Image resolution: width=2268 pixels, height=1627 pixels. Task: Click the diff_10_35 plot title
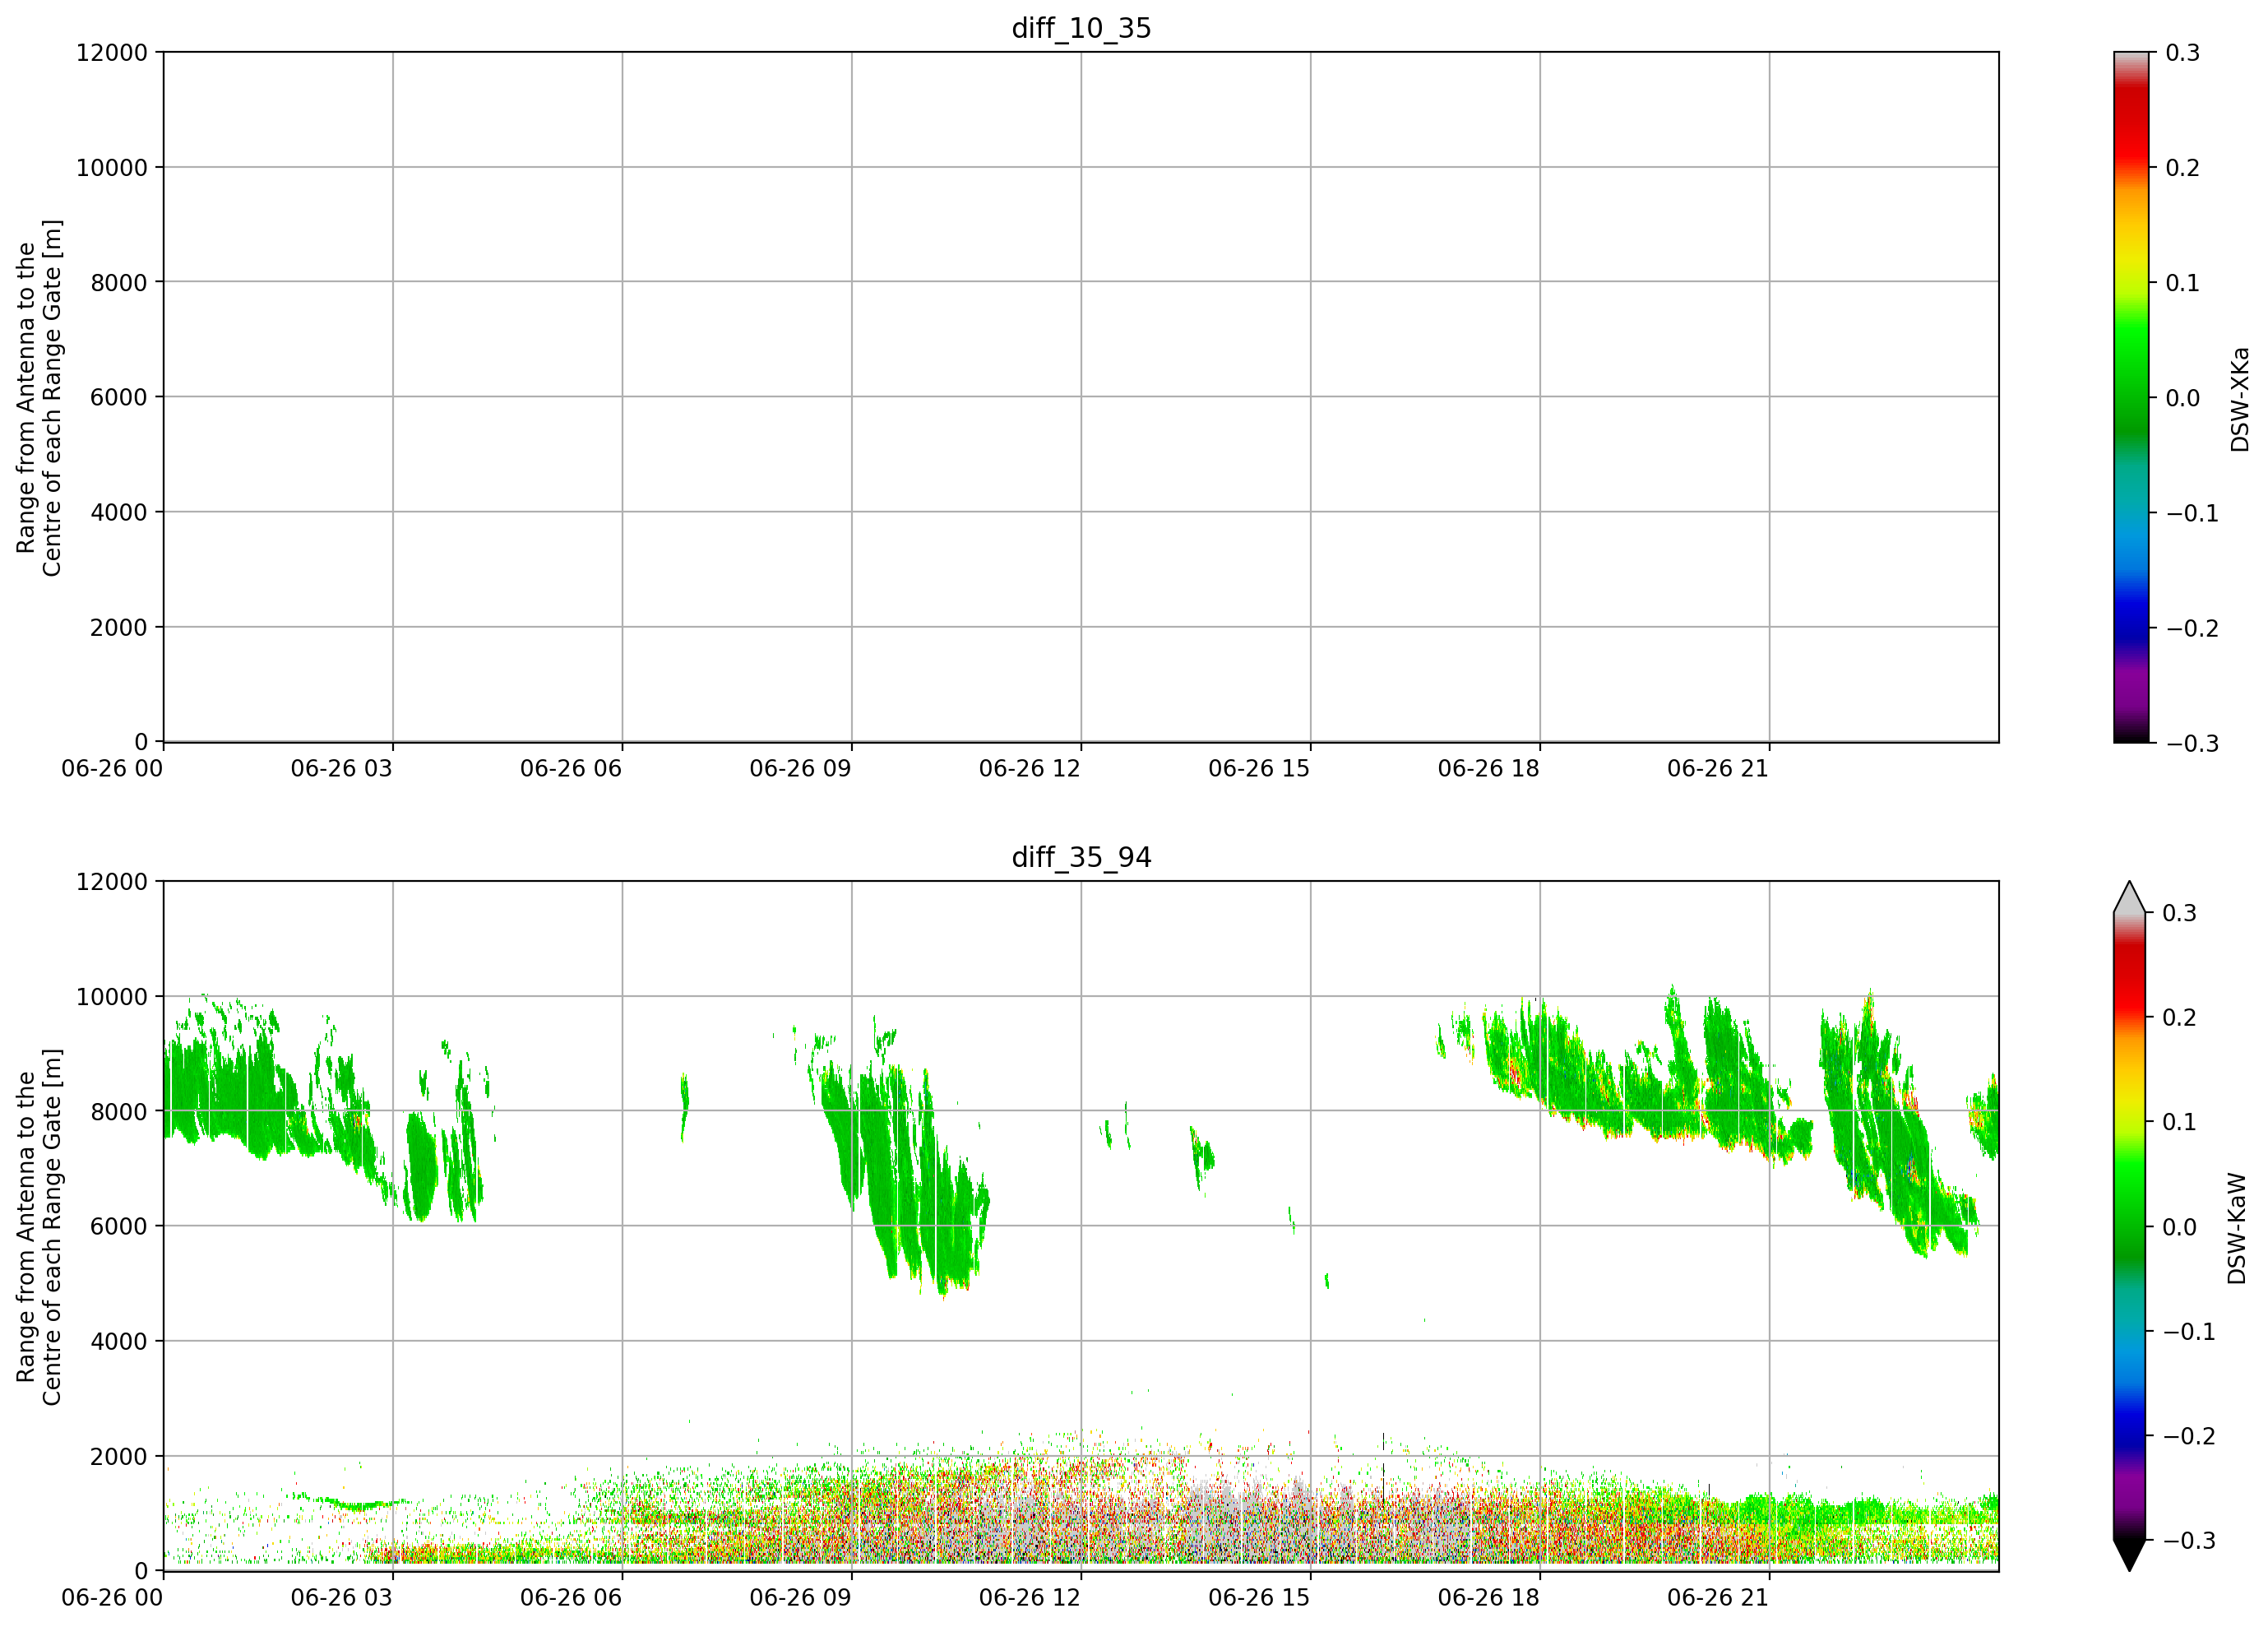pos(1081,28)
